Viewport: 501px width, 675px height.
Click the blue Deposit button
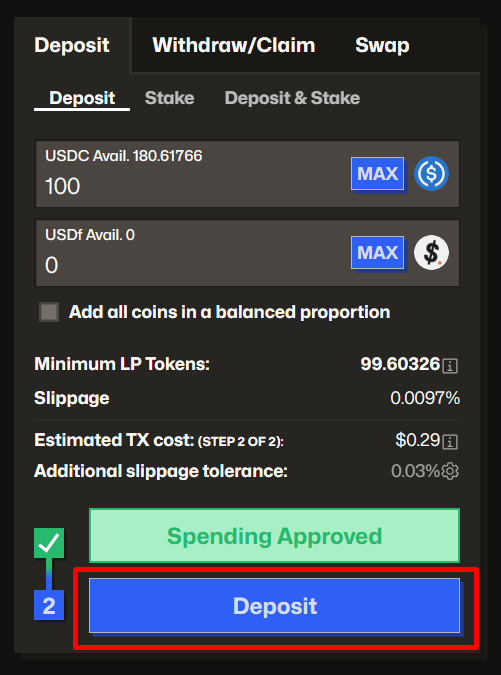(275, 606)
